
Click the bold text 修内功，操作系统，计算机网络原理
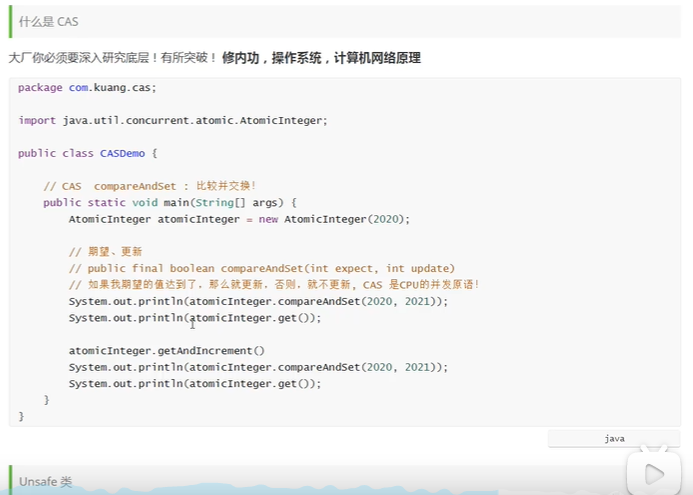coord(321,58)
